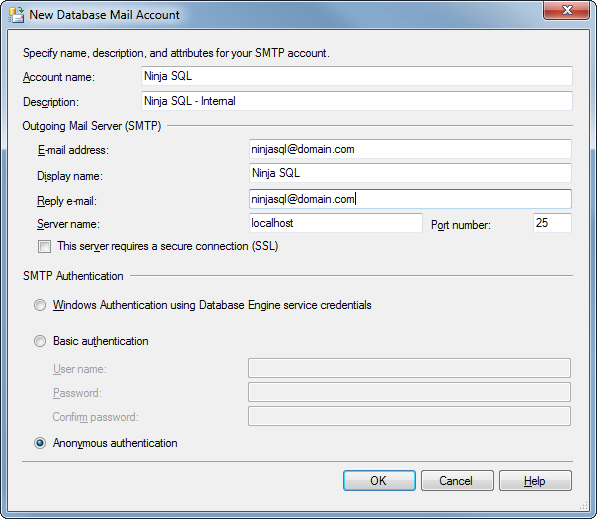Click the Server name field containing localhost
Image resolution: width=597 pixels, height=519 pixels.
pyautogui.click(x=335, y=223)
